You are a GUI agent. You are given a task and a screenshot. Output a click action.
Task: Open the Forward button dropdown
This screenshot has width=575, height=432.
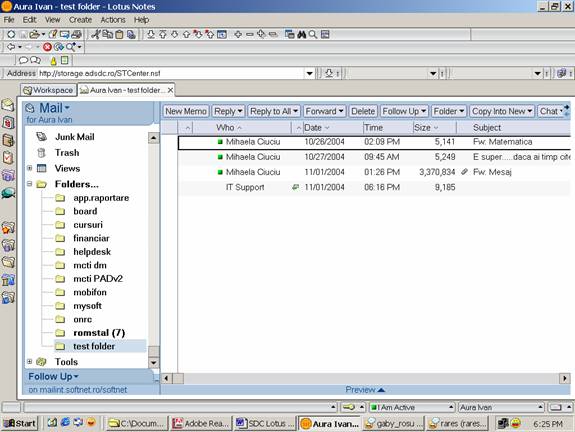coord(341,111)
